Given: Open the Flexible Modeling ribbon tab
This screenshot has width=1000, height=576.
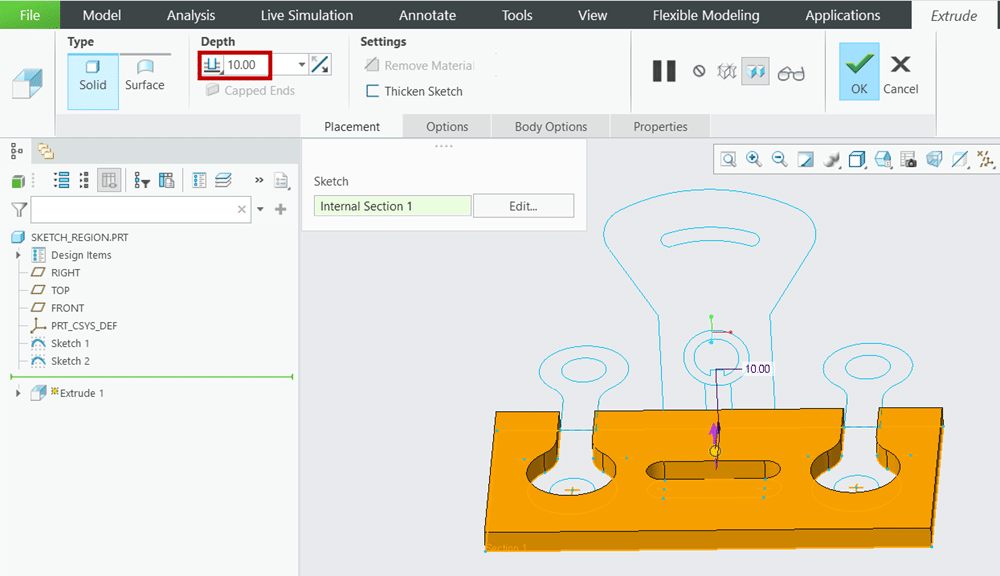Looking at the screenshot, I should 705,15.
